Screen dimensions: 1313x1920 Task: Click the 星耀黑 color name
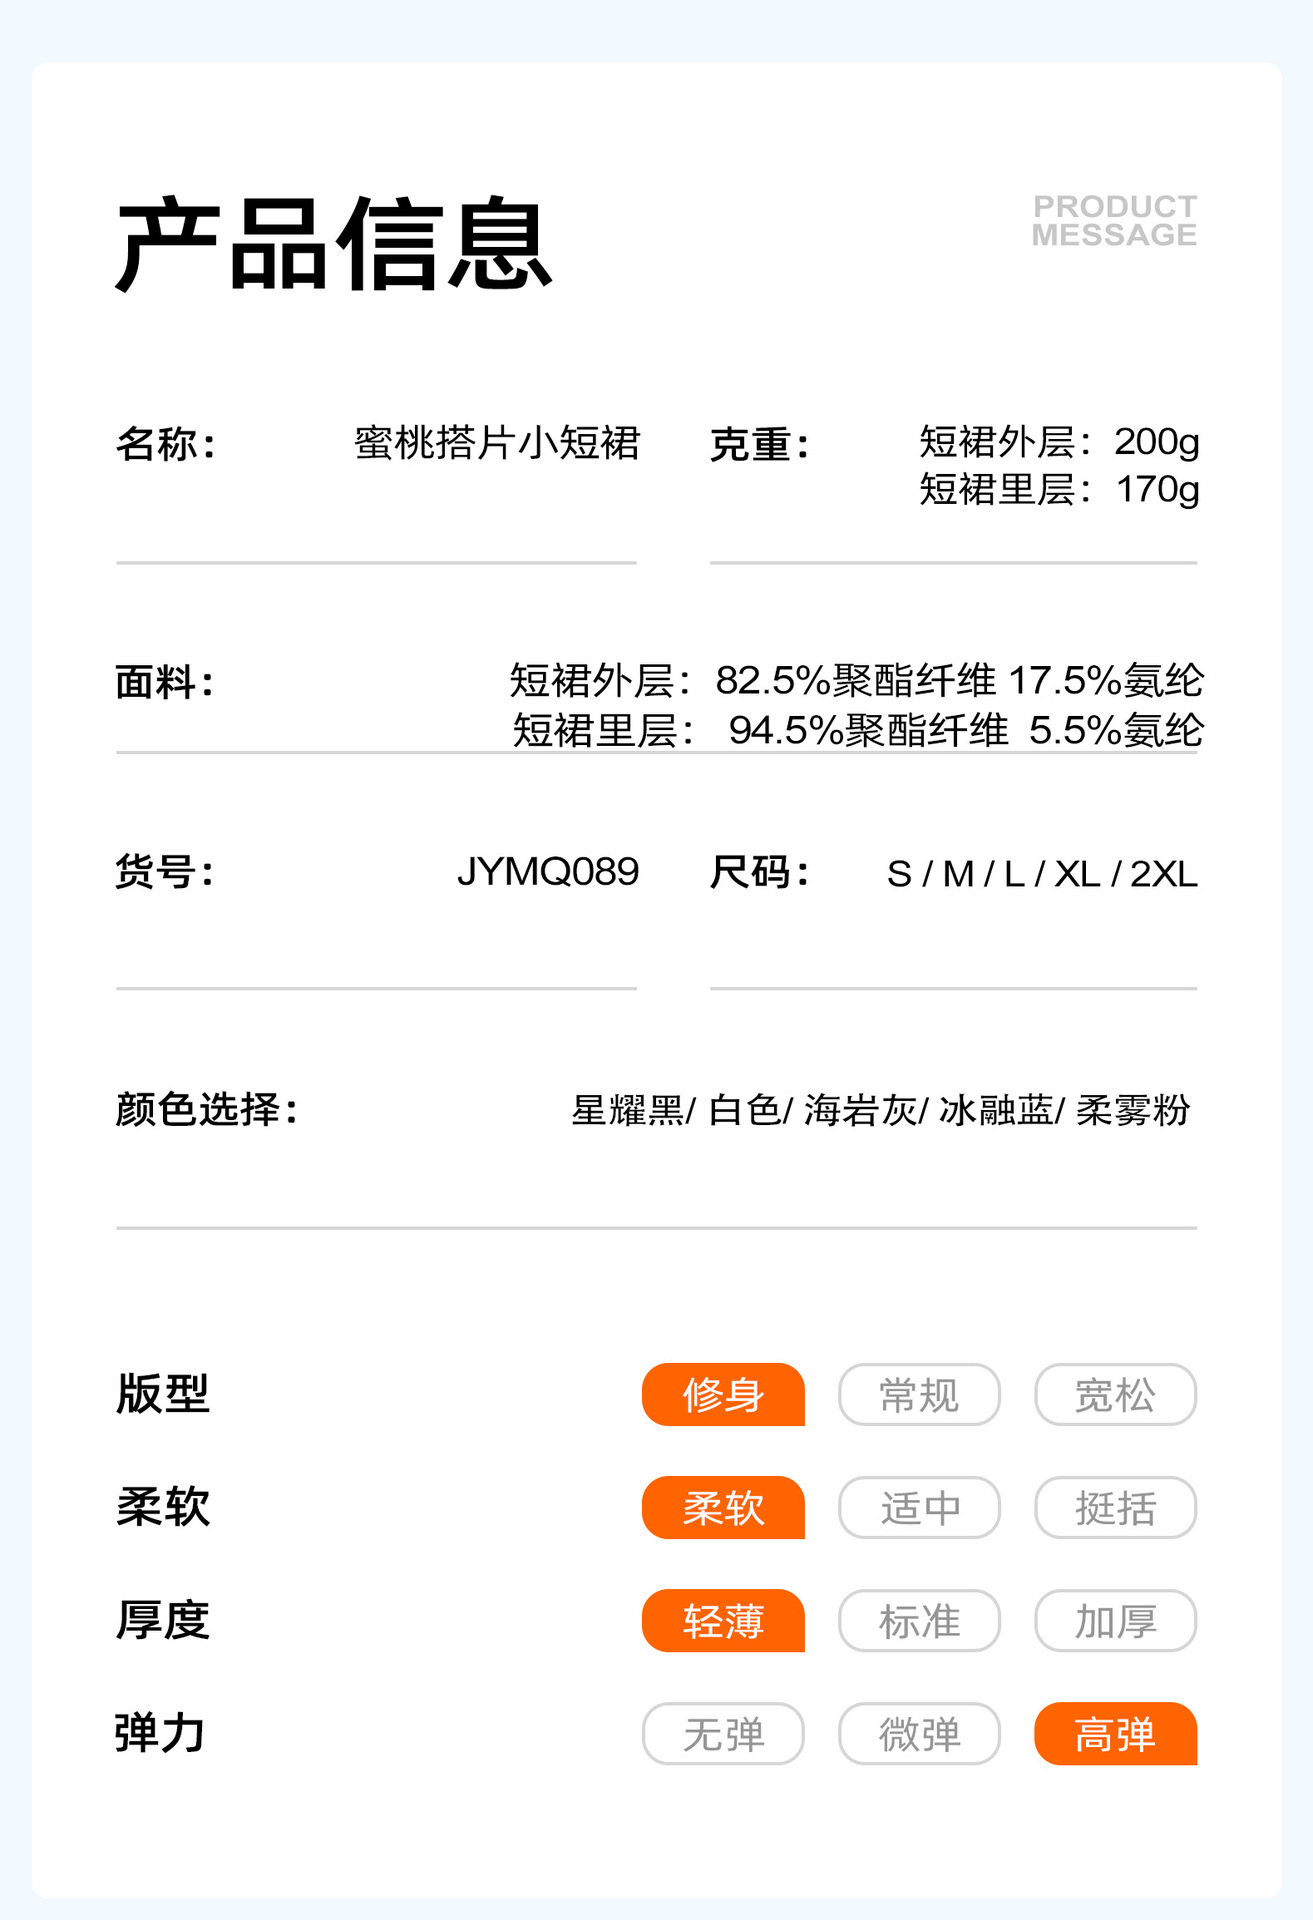(628, 1110)
